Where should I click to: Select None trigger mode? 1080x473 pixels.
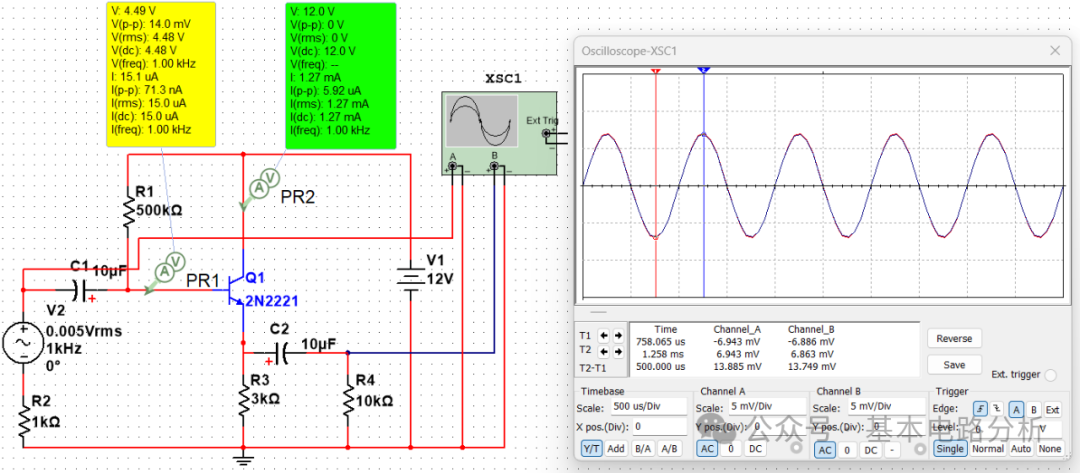click(x=1050, y=448)
